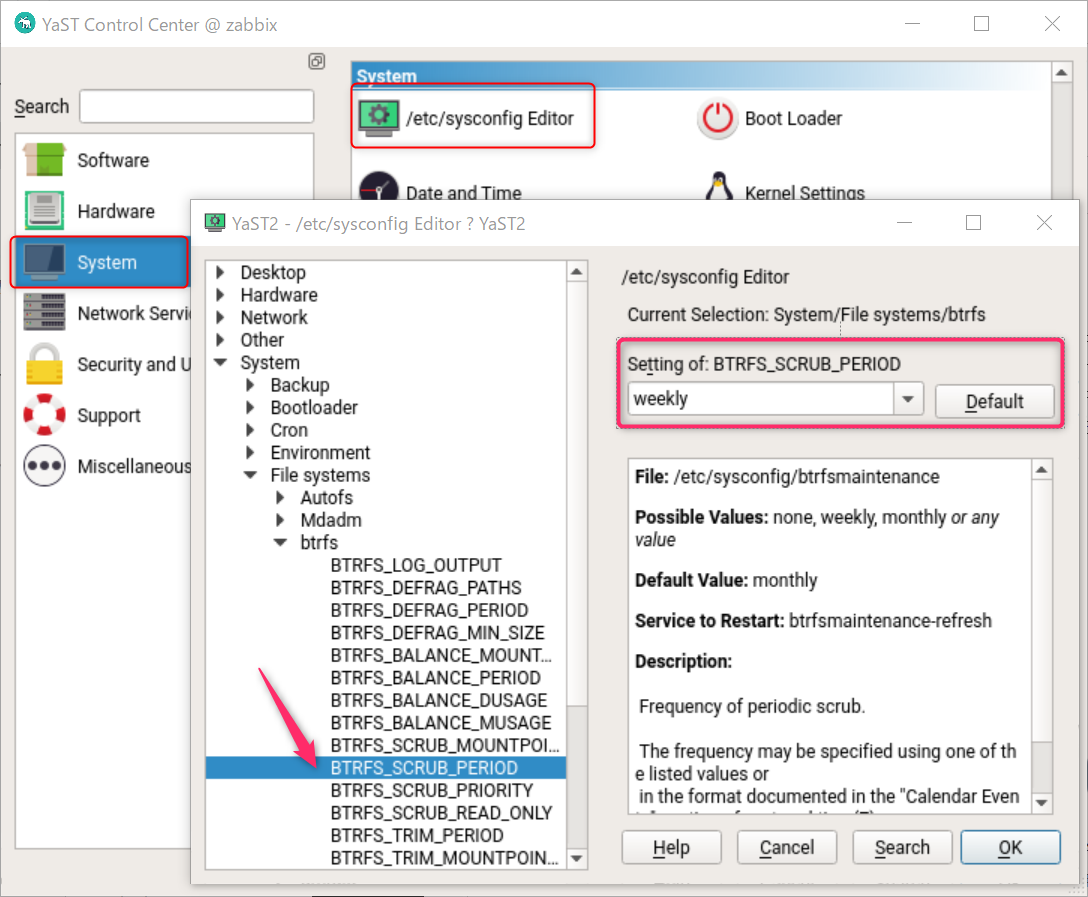Click the description panel scroll-up arrow

tap(1042, 470)
